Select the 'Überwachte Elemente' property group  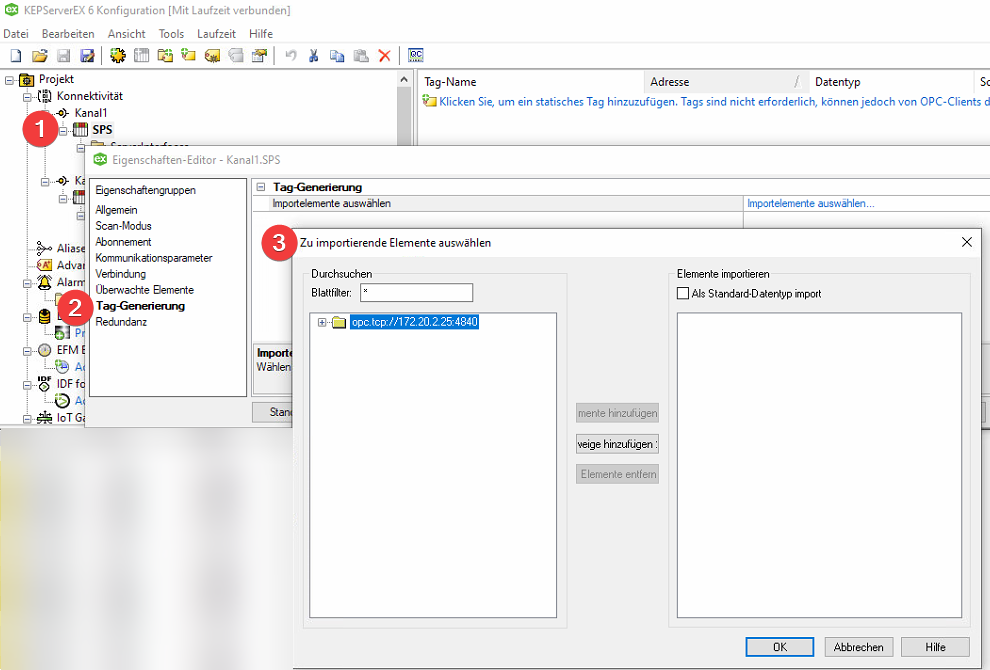(145, 290)
